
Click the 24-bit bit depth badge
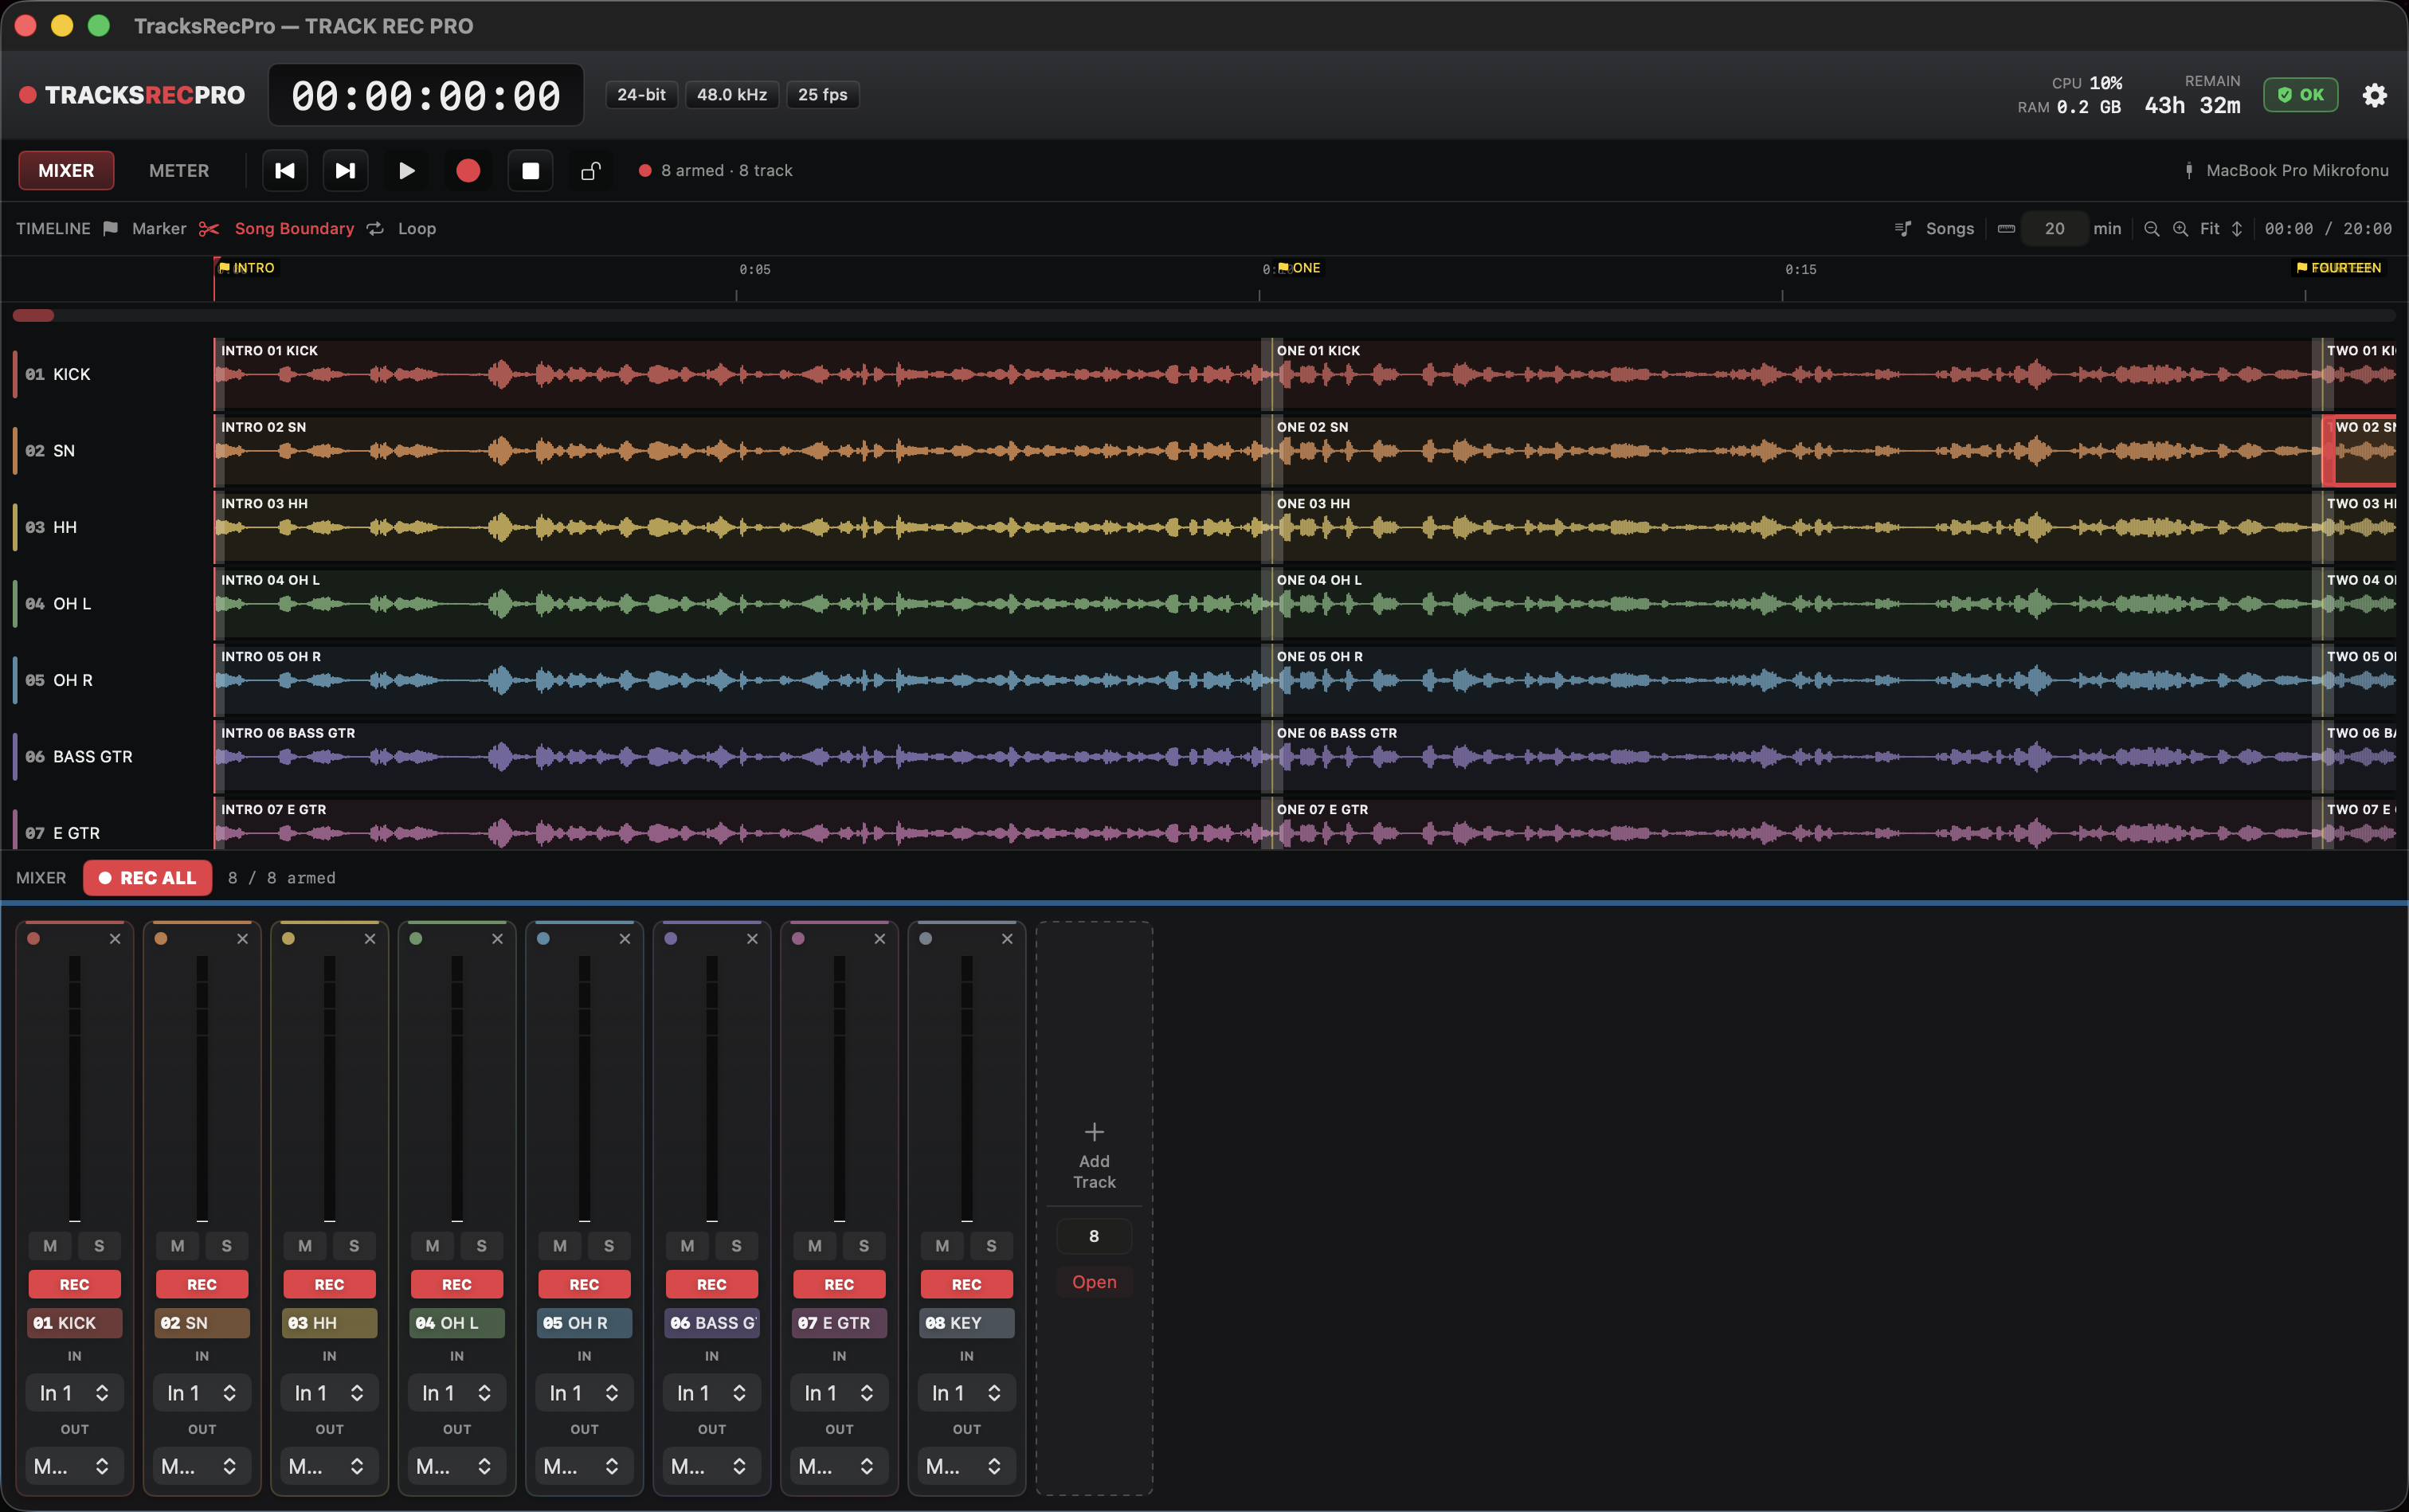[x=641, y=95]
